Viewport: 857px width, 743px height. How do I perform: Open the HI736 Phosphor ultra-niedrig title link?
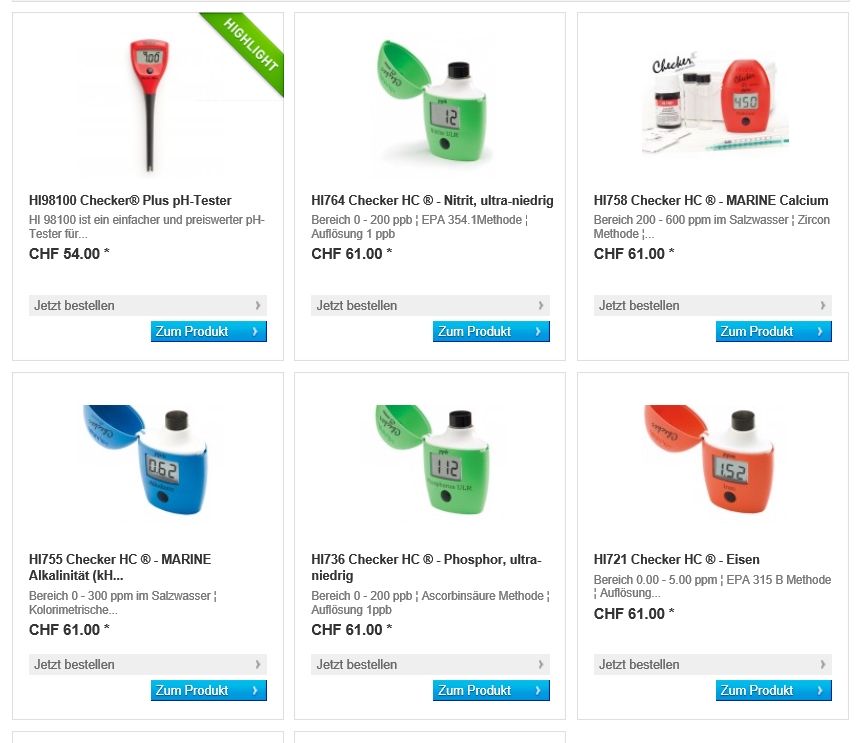425,567
